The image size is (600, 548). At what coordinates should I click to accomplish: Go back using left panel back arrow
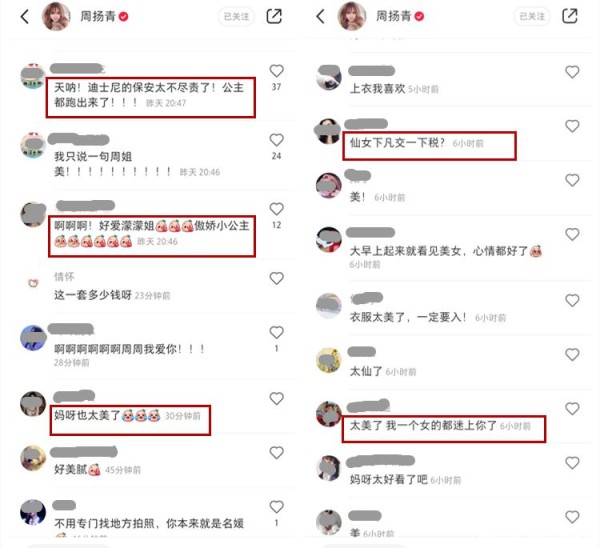click(25, 16)
